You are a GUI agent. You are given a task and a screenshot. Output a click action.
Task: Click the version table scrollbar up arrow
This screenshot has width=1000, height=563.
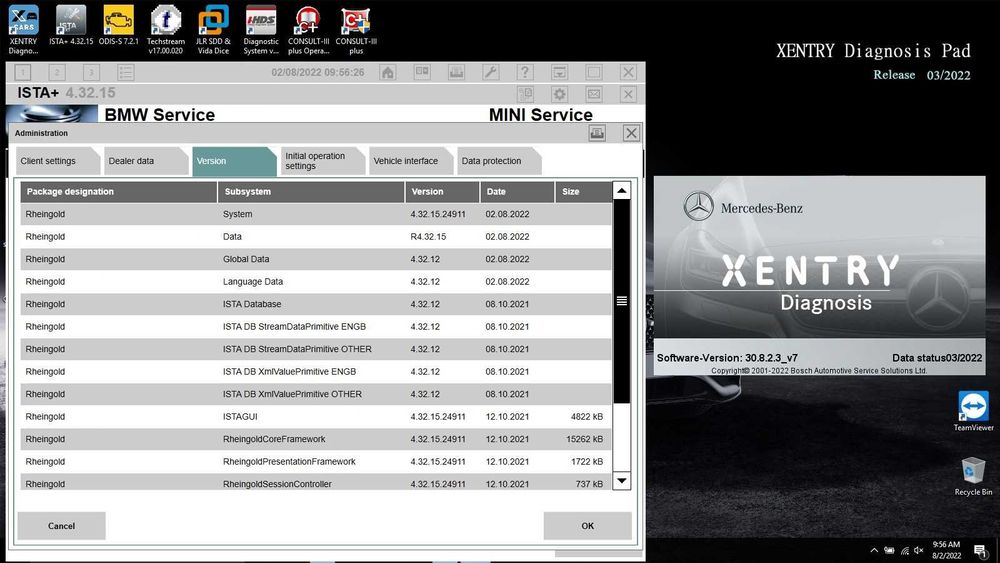coord(621,191)
